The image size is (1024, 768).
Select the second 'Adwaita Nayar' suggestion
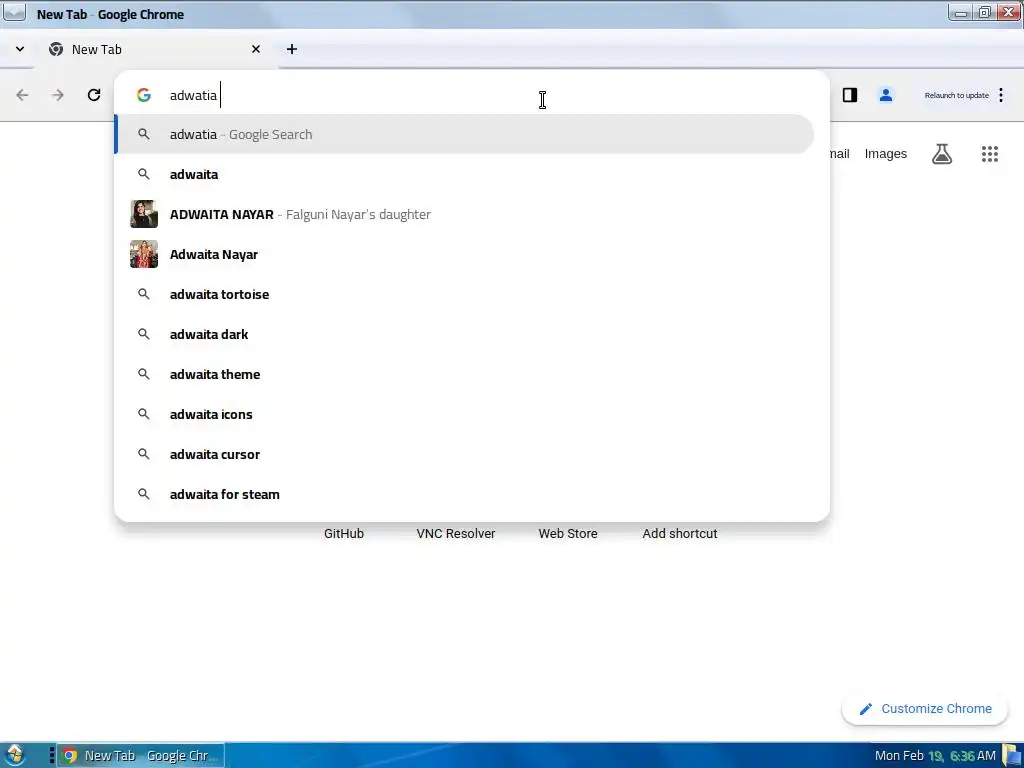click(465, 254)
